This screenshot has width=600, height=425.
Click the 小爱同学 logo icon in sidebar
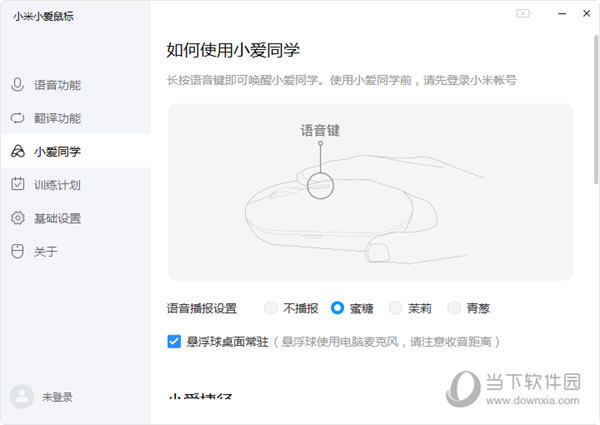[x=18, y=151]
